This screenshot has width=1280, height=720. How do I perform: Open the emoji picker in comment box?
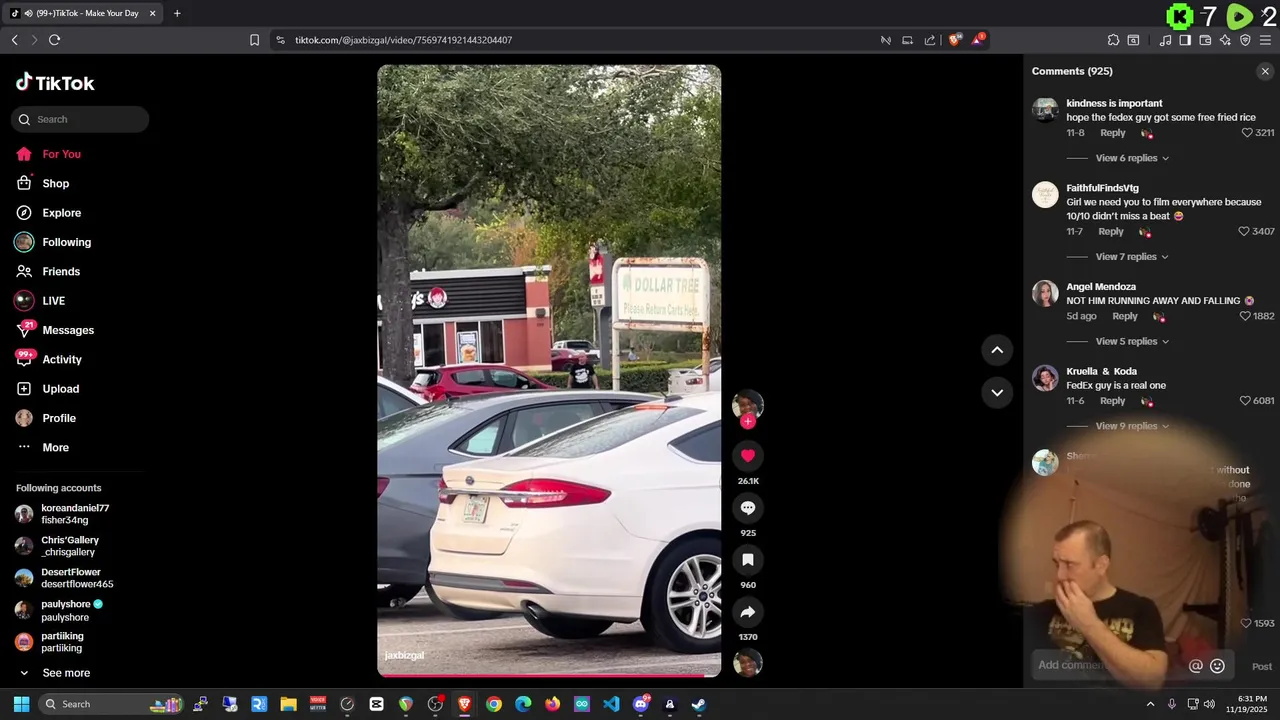click(x=1217, y=666)
